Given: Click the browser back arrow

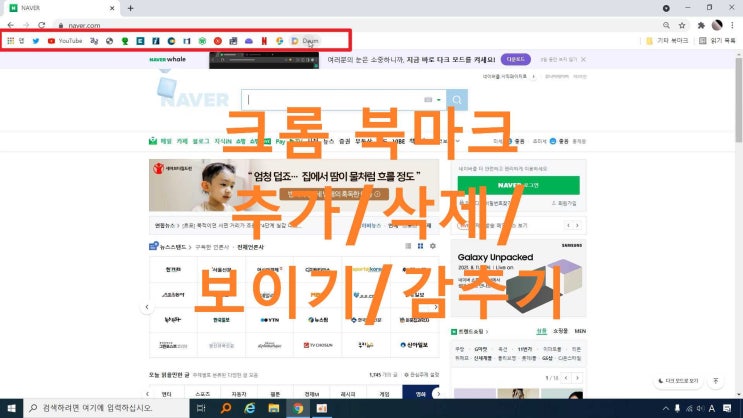Looking at the screenshot, I should (10, 25).
